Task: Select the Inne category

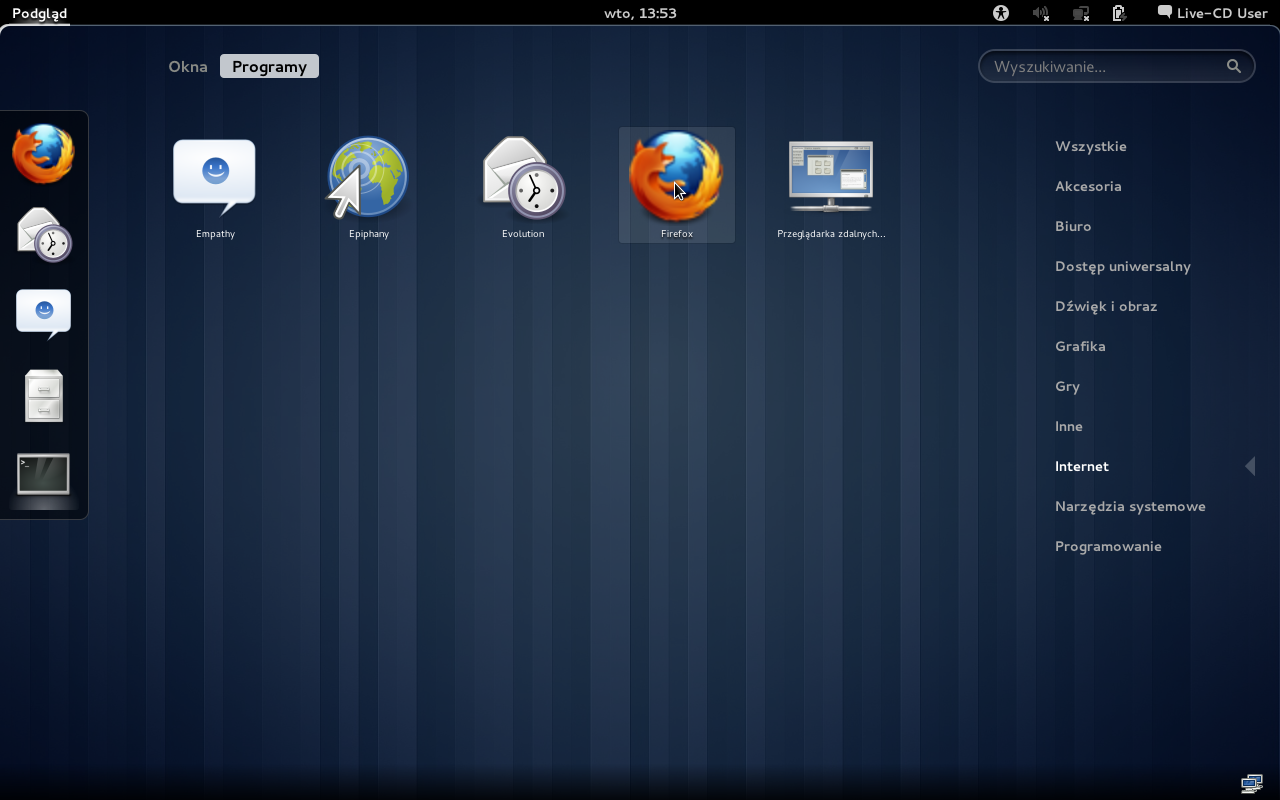Action: 1068,426
